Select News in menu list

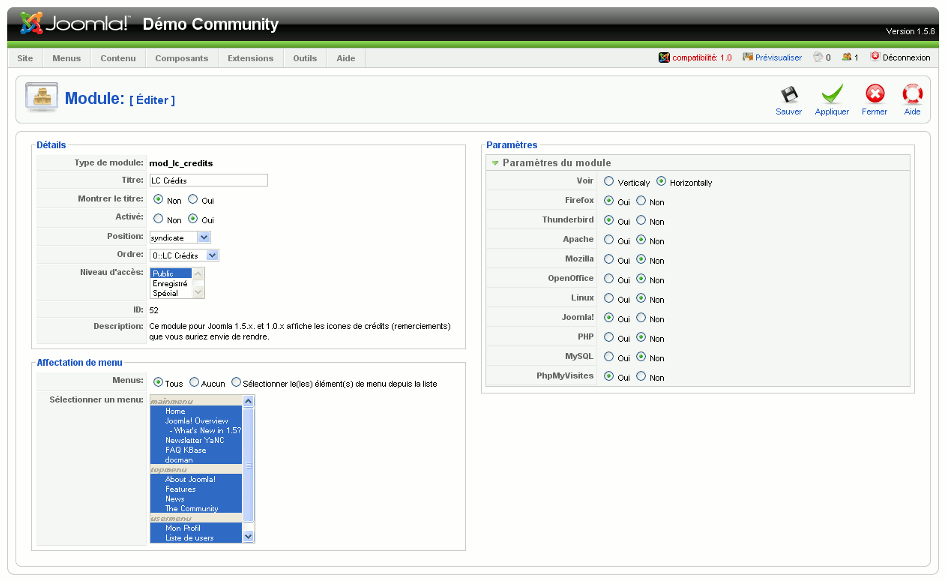tap(196, 499)
